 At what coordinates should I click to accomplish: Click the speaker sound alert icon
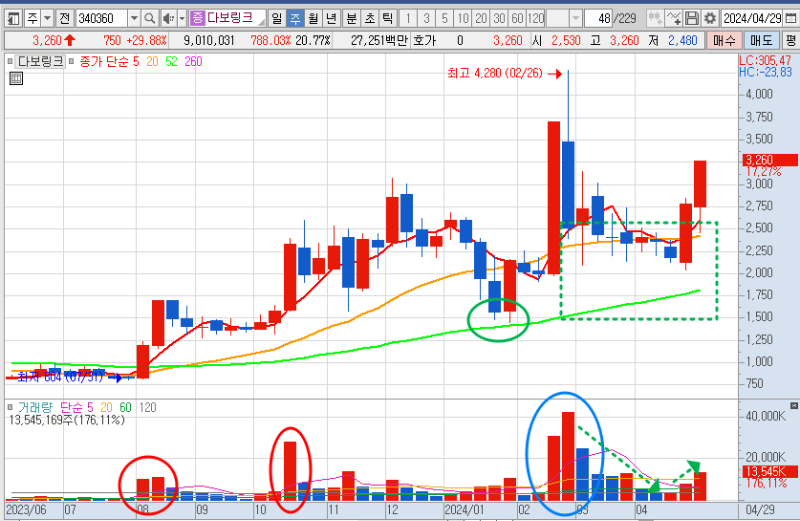(x=168, y=19)
